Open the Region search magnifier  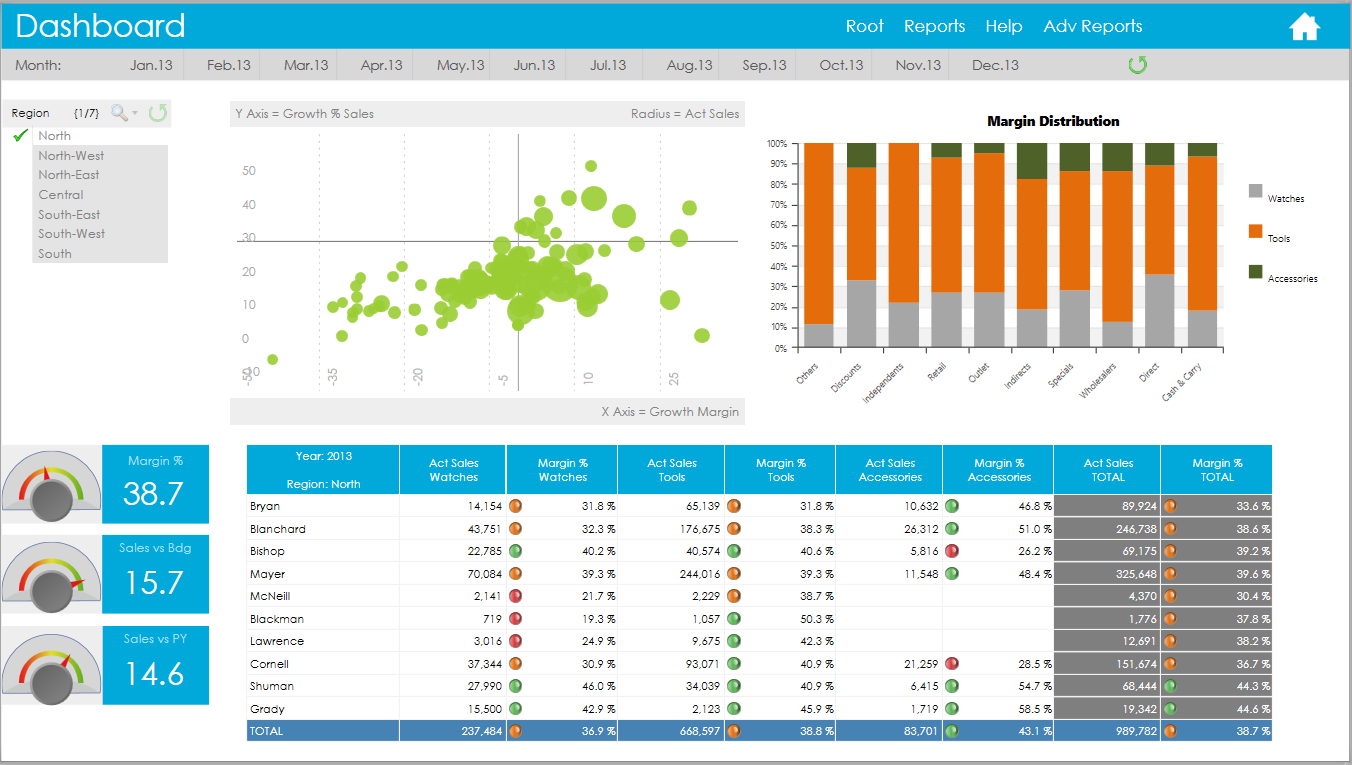(118, 112)
